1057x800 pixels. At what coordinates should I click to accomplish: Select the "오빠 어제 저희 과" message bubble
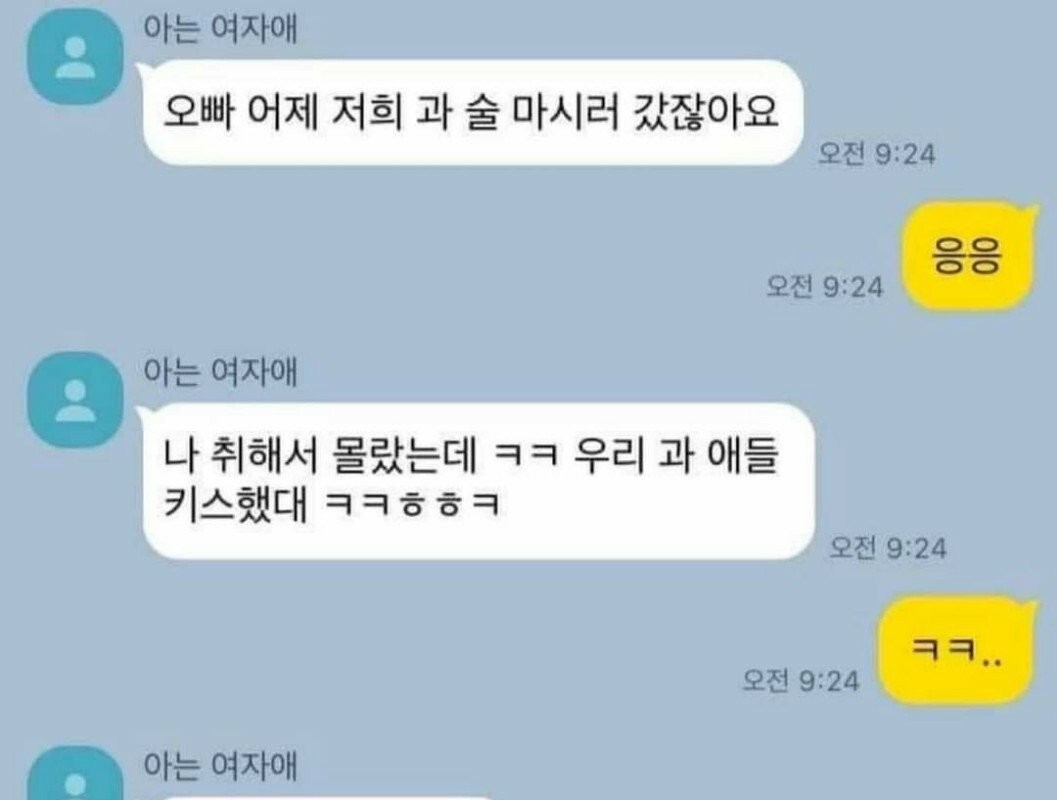472,112
